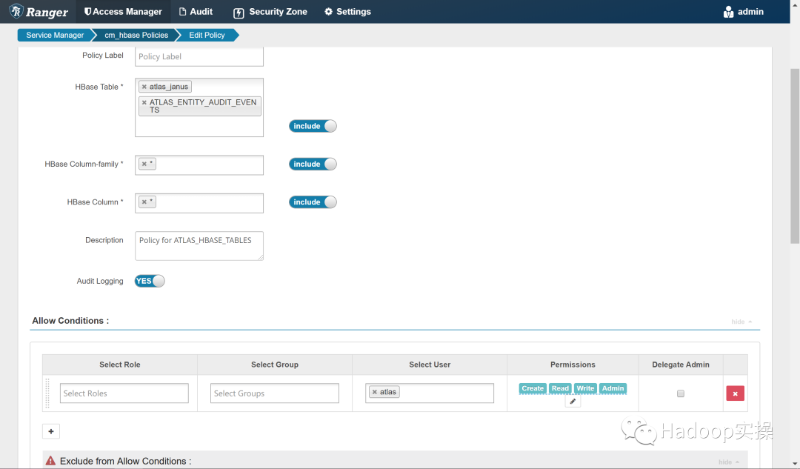Toggle include switch for HBase Table
Viewport: 800px width, 469px height.
pyautogui.click(x=313, y=126)
